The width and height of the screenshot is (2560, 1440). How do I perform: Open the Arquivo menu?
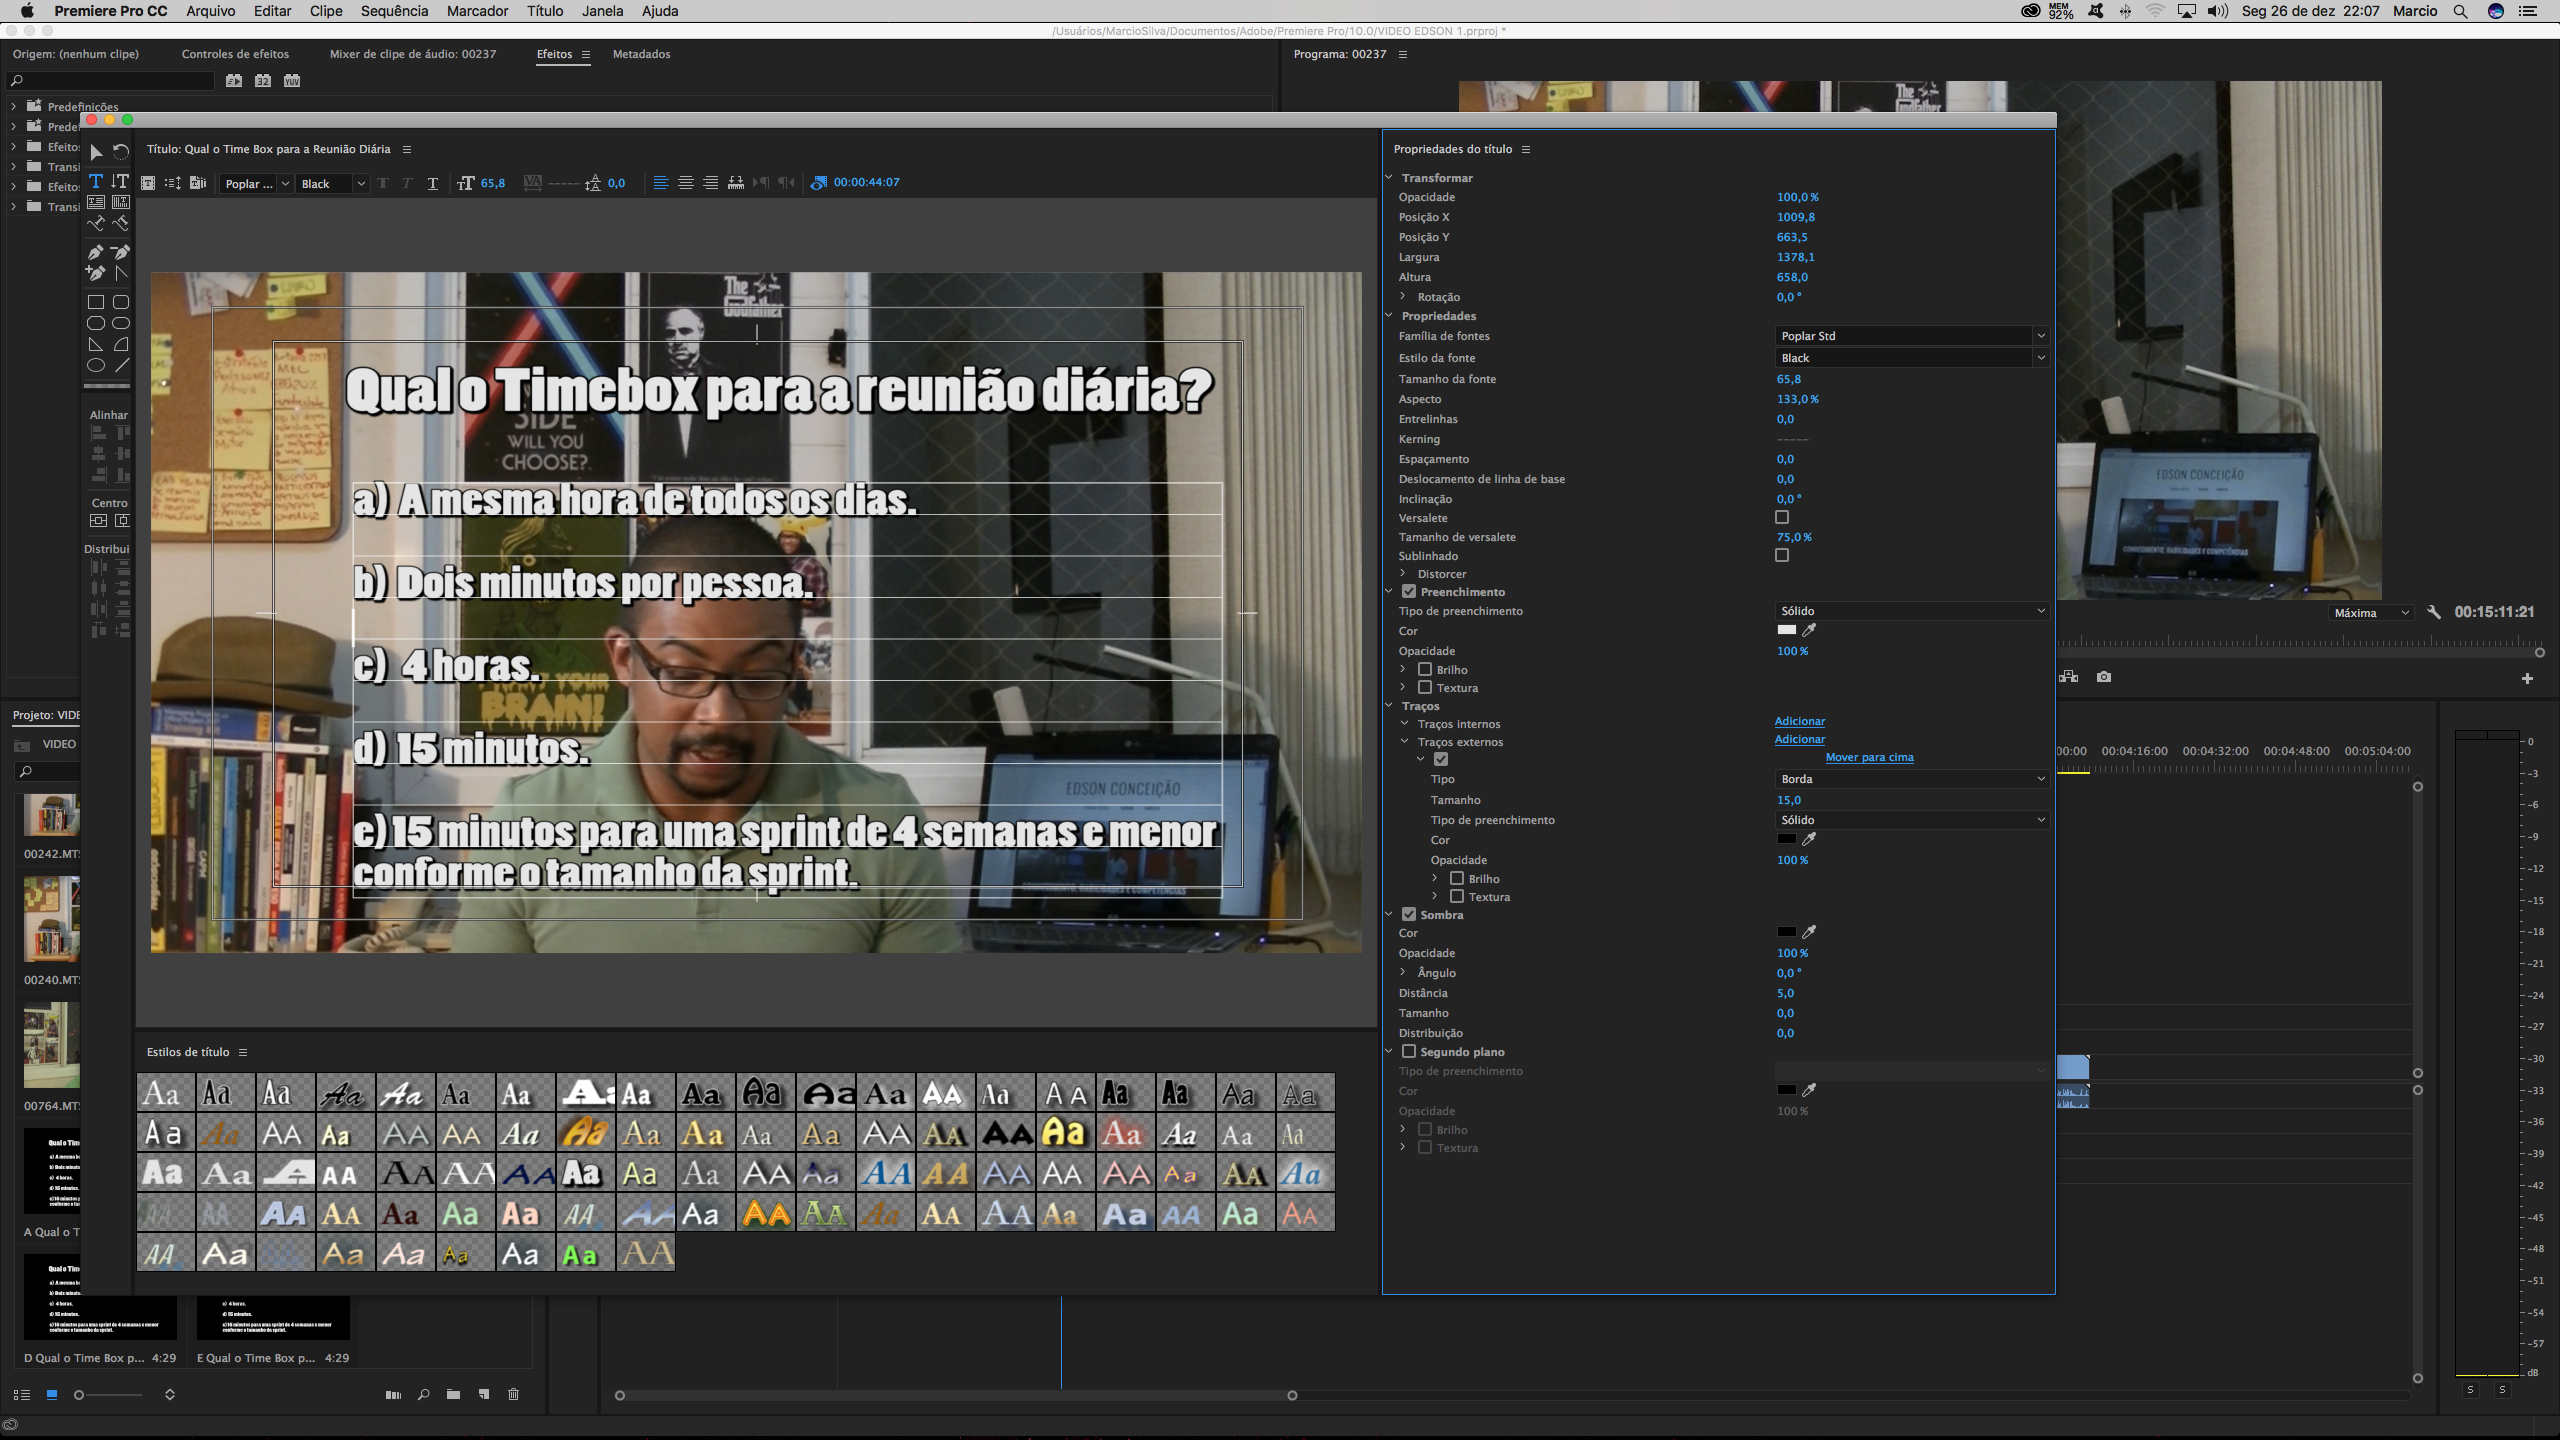[211, 11]
